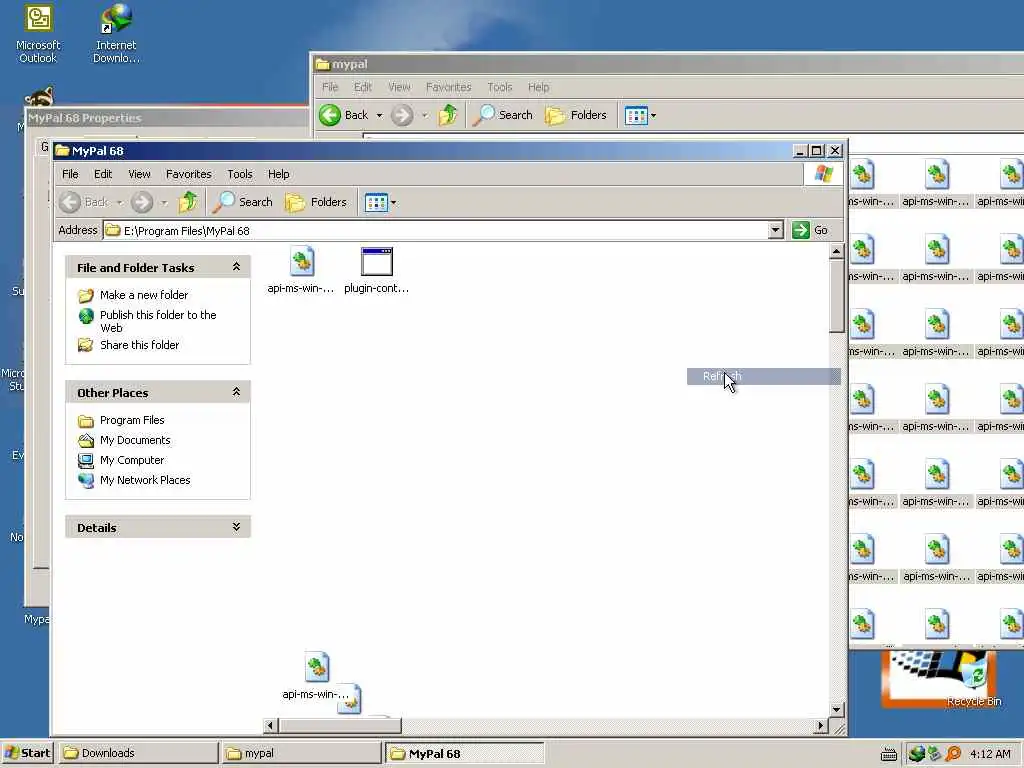Open Search in MyPal 68 toolbar

(x=243, y=202)
